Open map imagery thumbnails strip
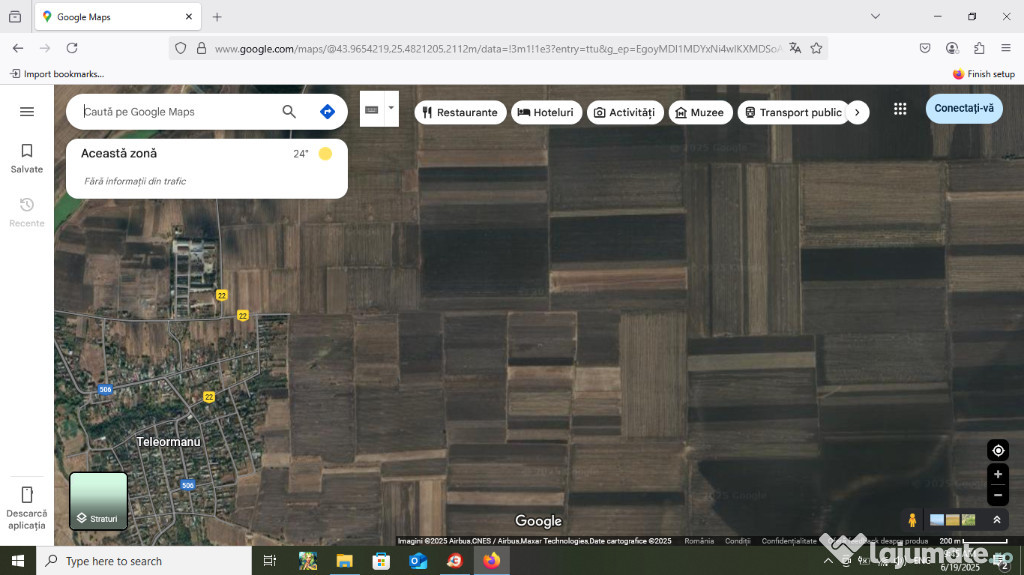Image resolution: width=1024 pixels, height=575 pixels. 953,520
